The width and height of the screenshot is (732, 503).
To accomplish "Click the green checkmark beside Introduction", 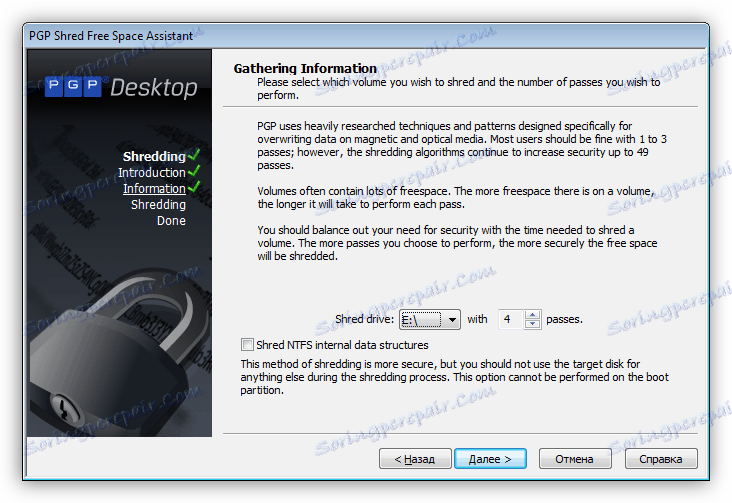I will (194, 171).
